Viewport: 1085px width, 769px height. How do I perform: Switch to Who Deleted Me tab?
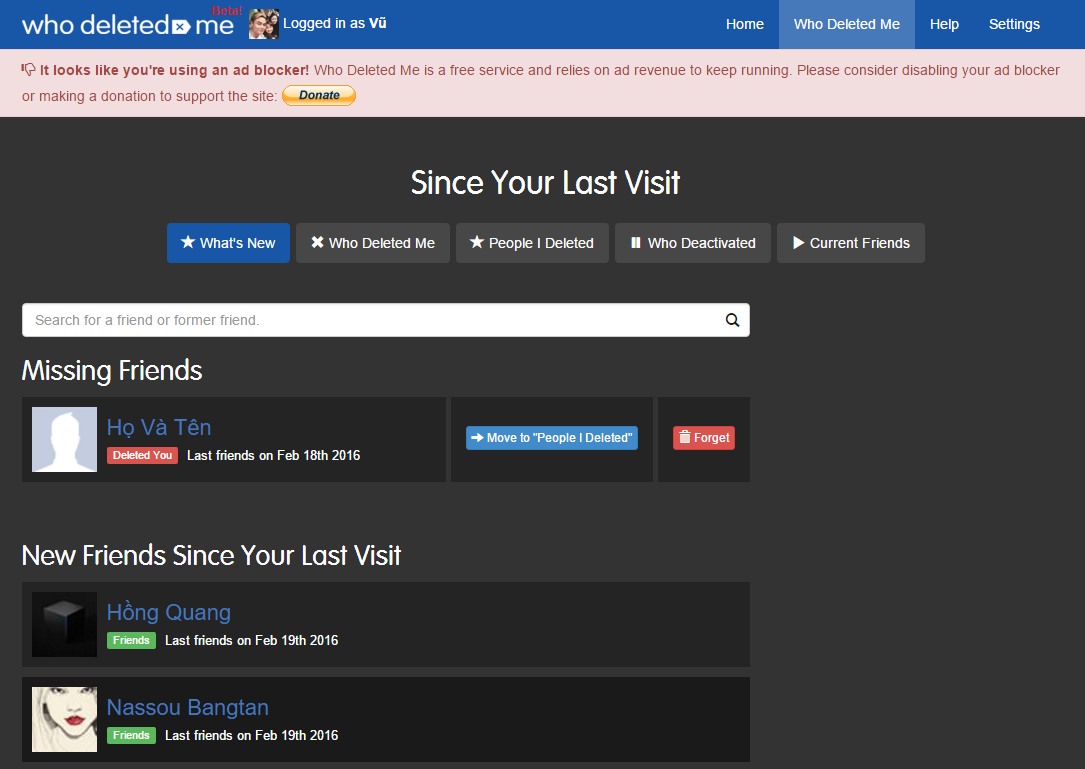(x=372, y=243)
